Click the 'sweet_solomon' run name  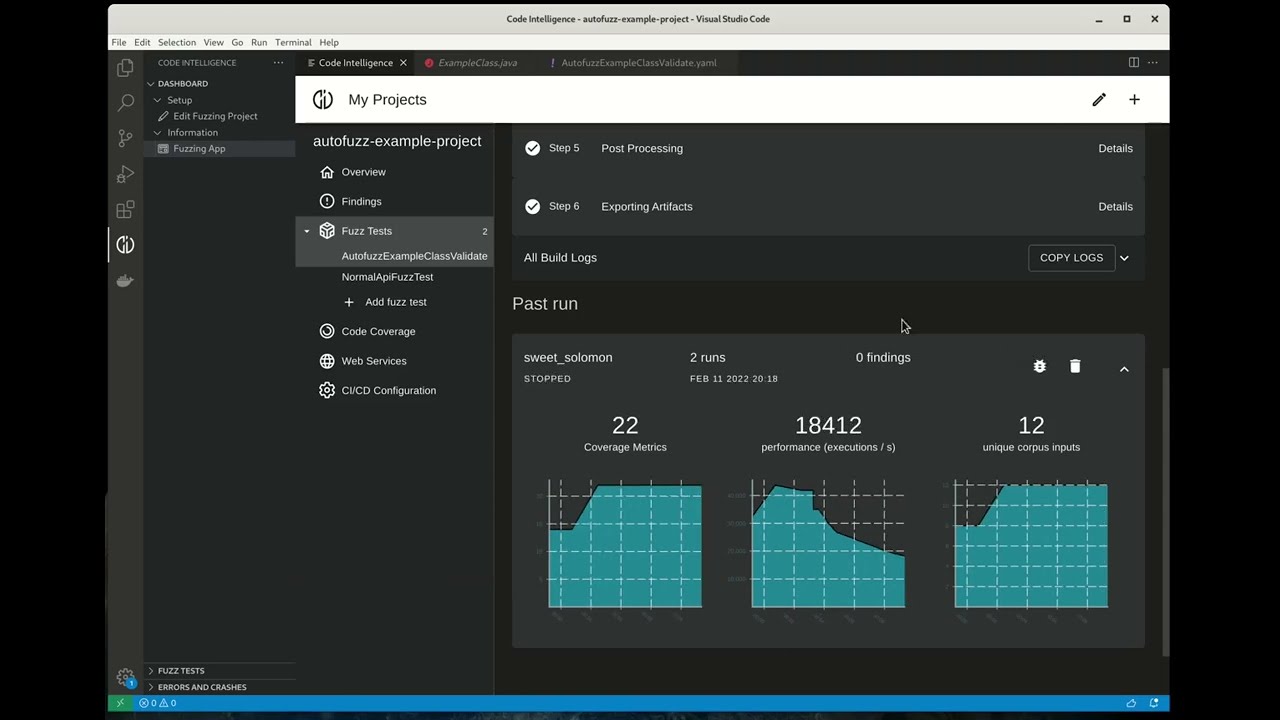(568, 357)
